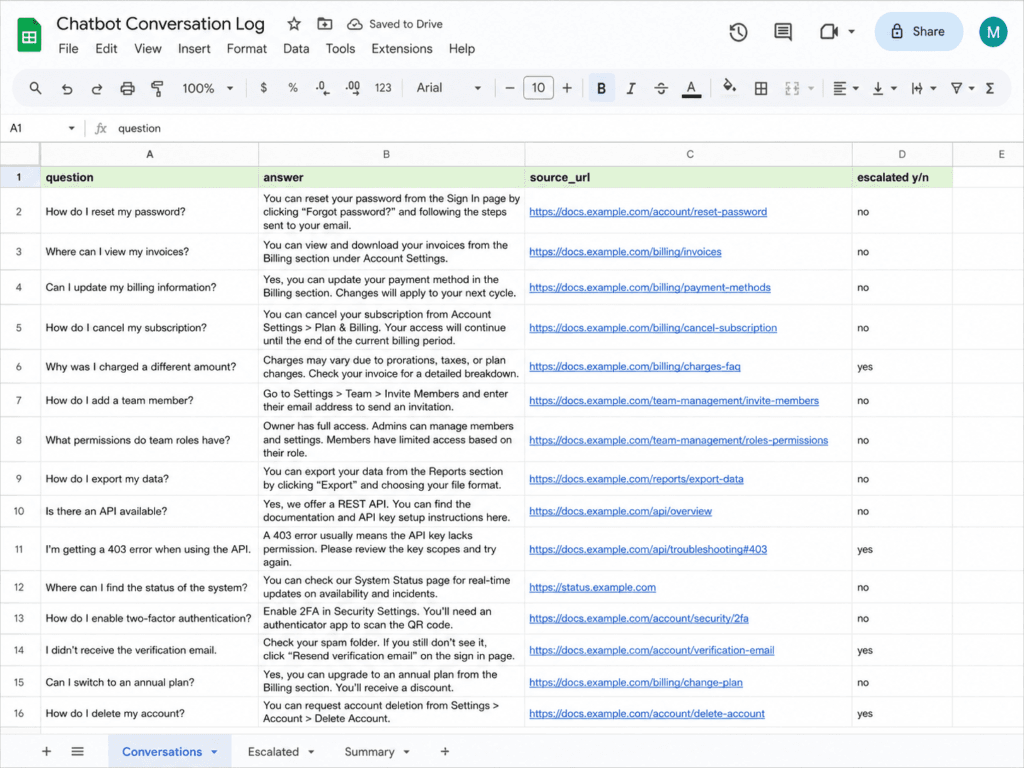This screenshot has width=1024, height=768.
Task: Switch to the Escalated sheet tab
Action: coord(273,752)
